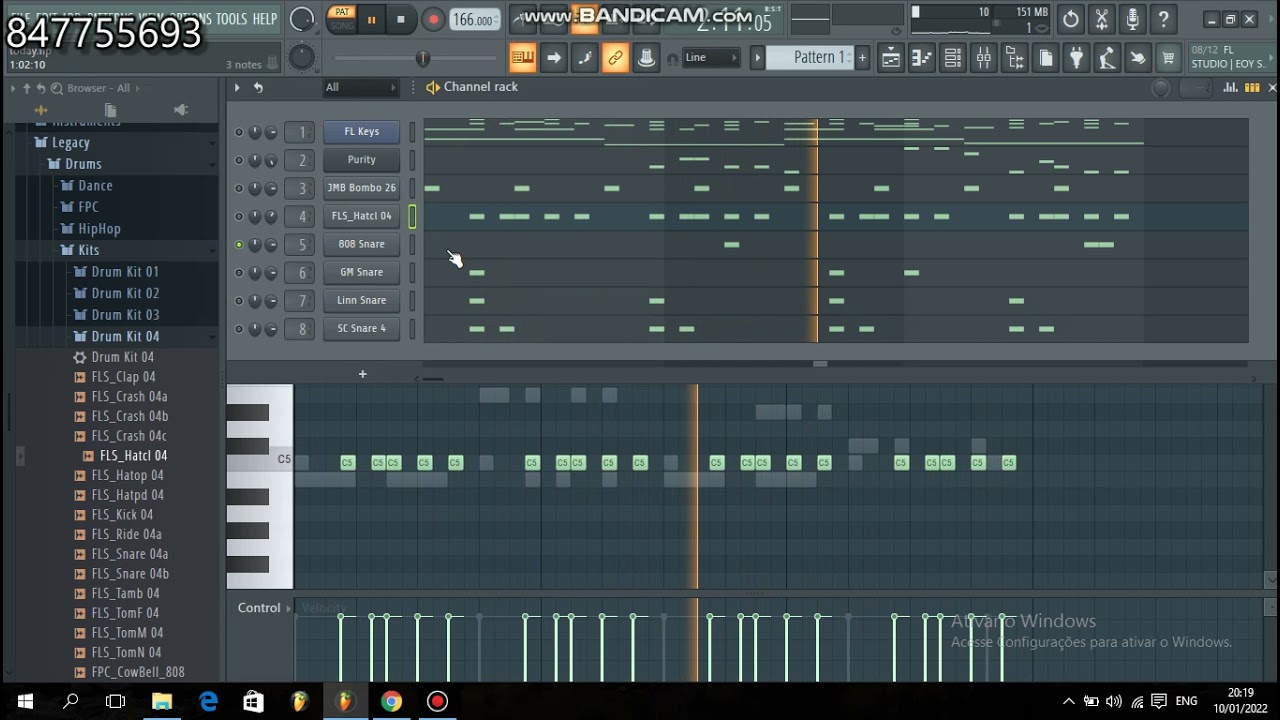Toggle the link/multilink controllers icon
The height and width of the screenshot is (720, 1280).
[x=615, y=58]
